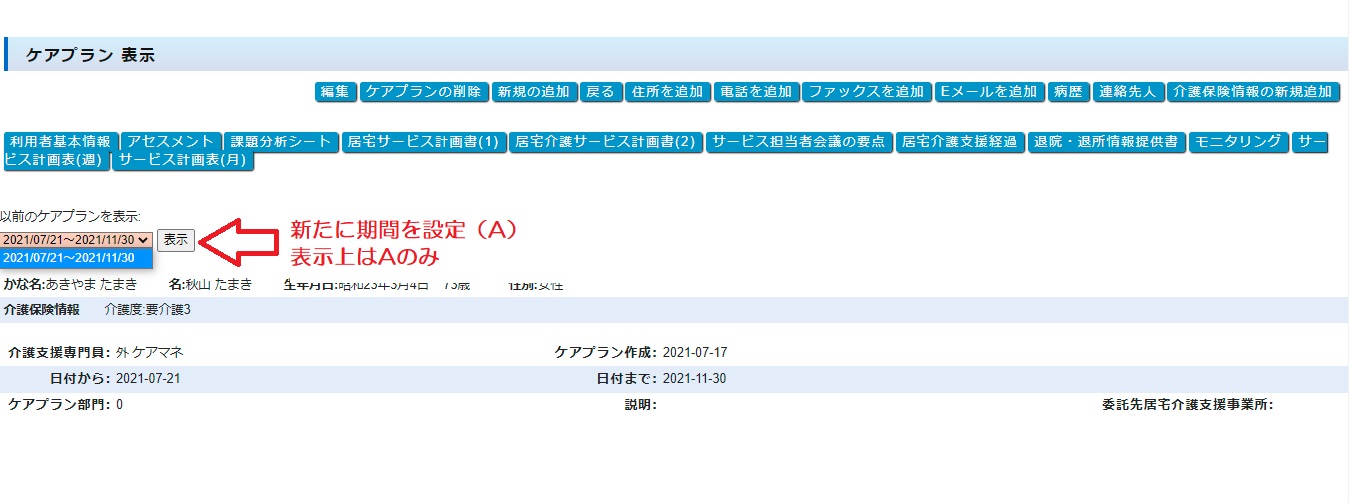Open the アセスメント tab

pos(171,142)
